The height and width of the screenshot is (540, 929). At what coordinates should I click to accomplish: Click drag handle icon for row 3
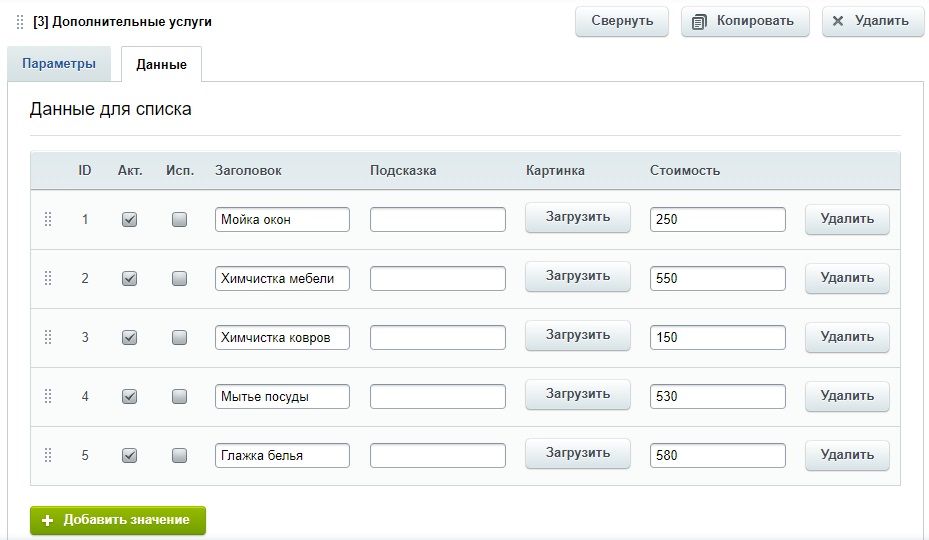(48, 337)
